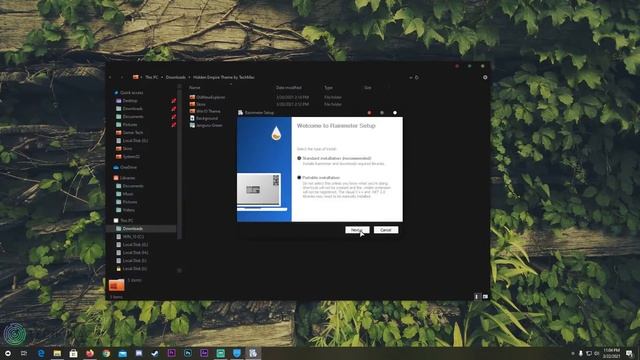Select the Portable installation radio option

[299, 178]
